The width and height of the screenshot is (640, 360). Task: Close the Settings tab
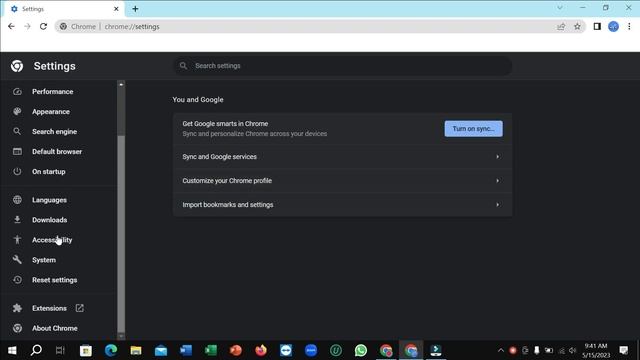click(116, 9)
